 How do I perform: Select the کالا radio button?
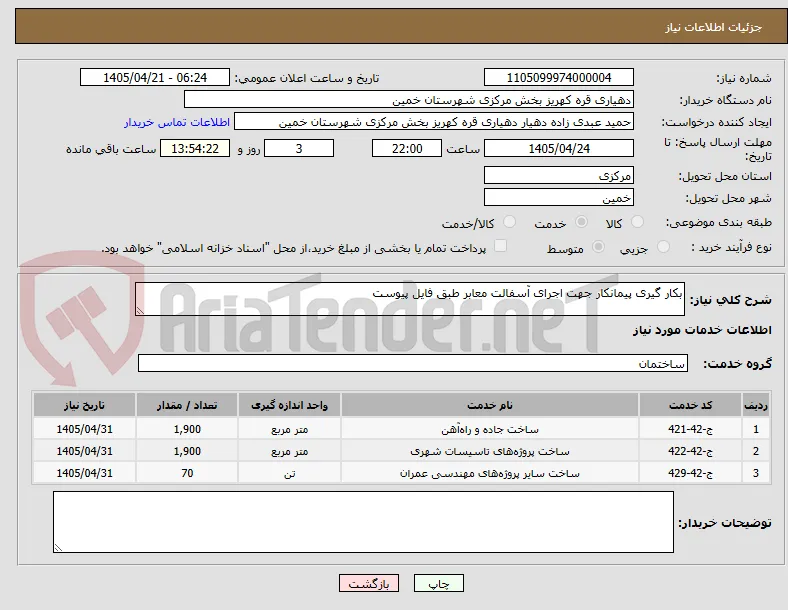[637, 222]
